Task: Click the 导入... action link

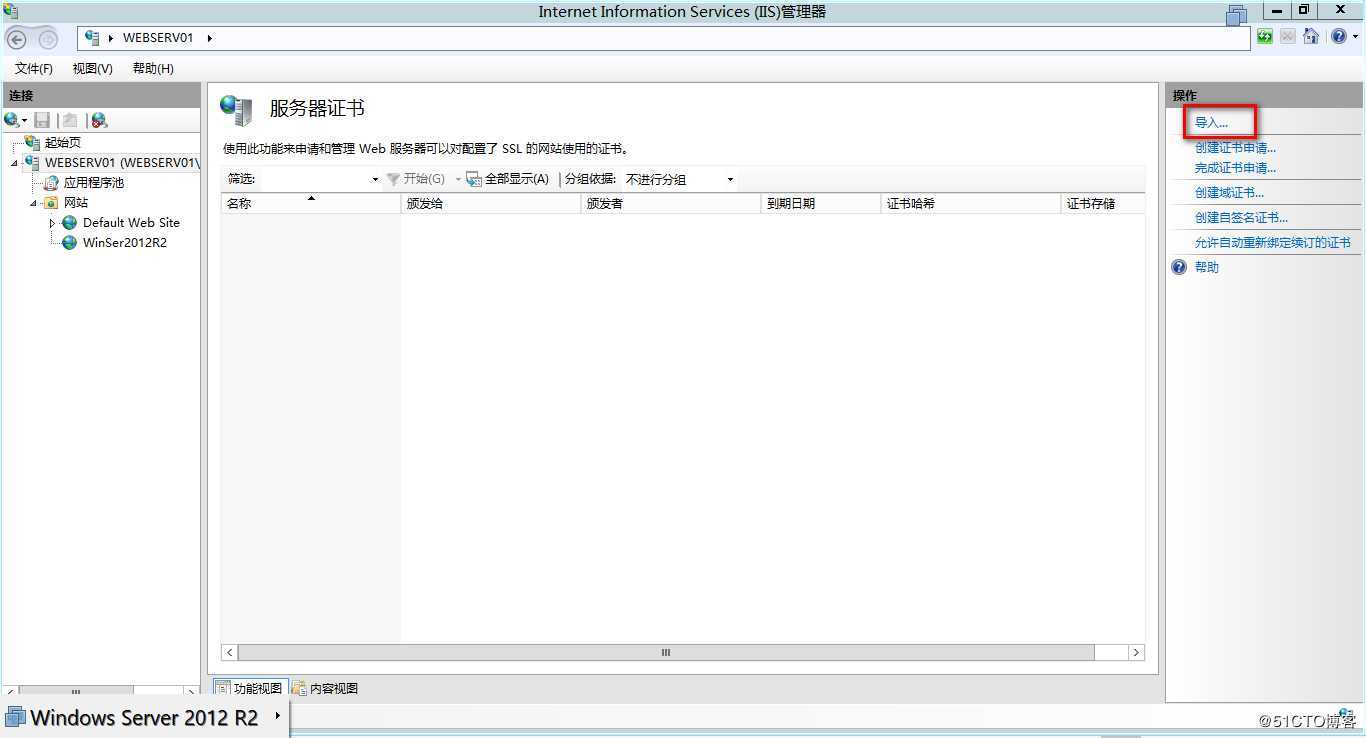Action: click(x=1211, y=122)
